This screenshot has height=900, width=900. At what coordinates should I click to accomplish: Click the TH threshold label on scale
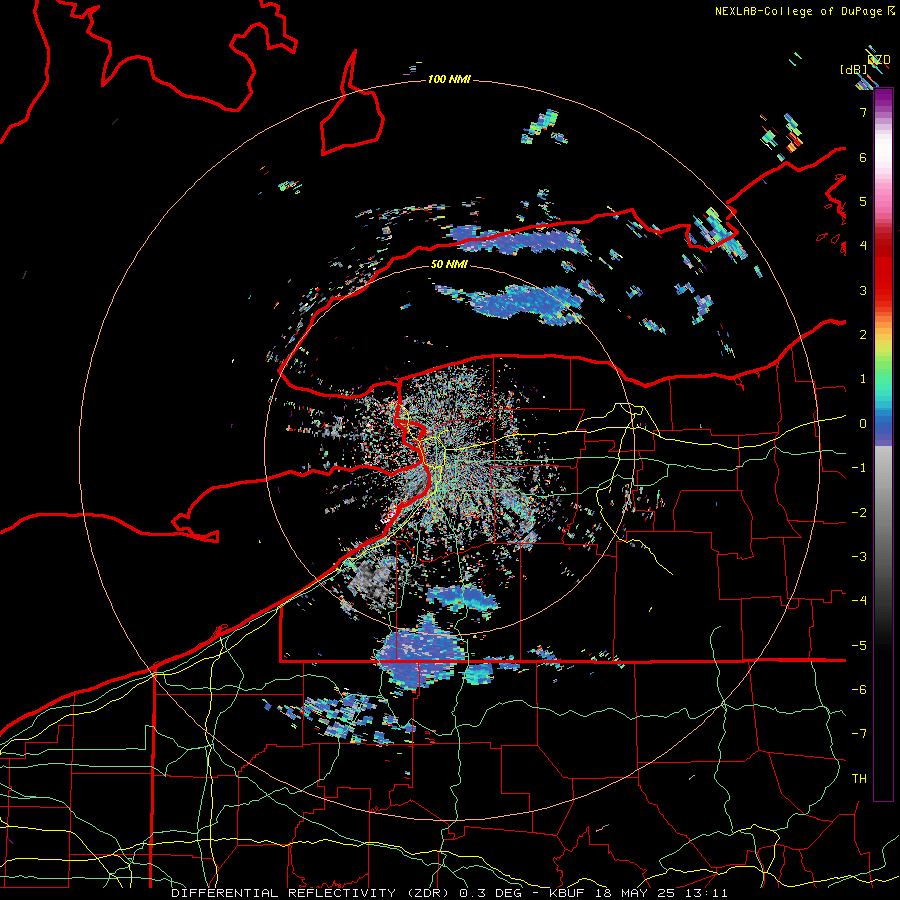pos(859,779)
